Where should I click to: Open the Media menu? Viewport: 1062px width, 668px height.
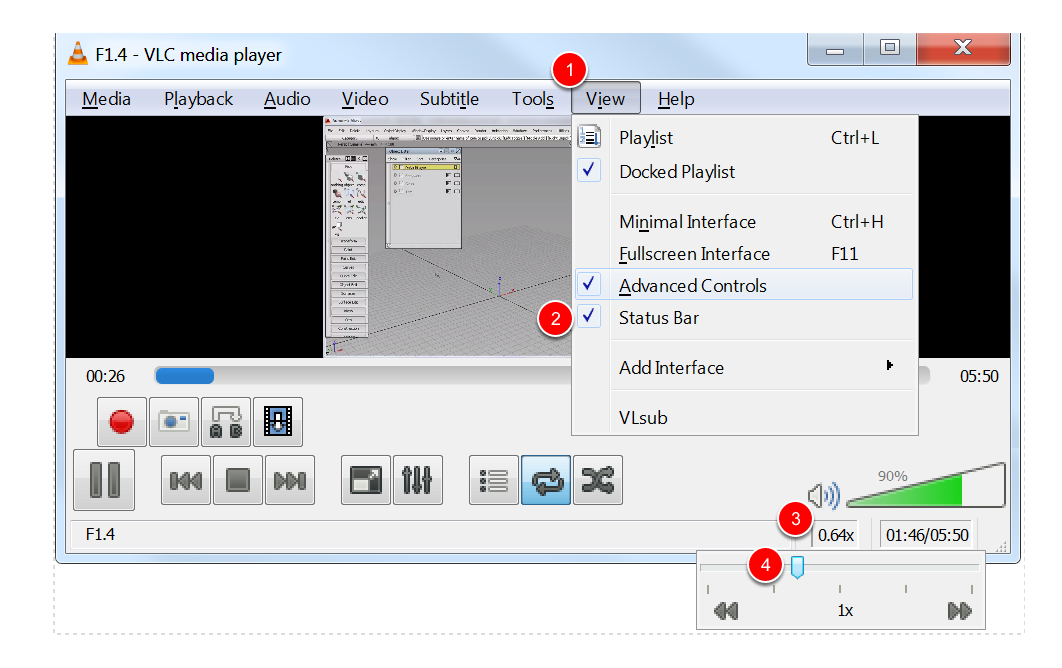point(106,99)
